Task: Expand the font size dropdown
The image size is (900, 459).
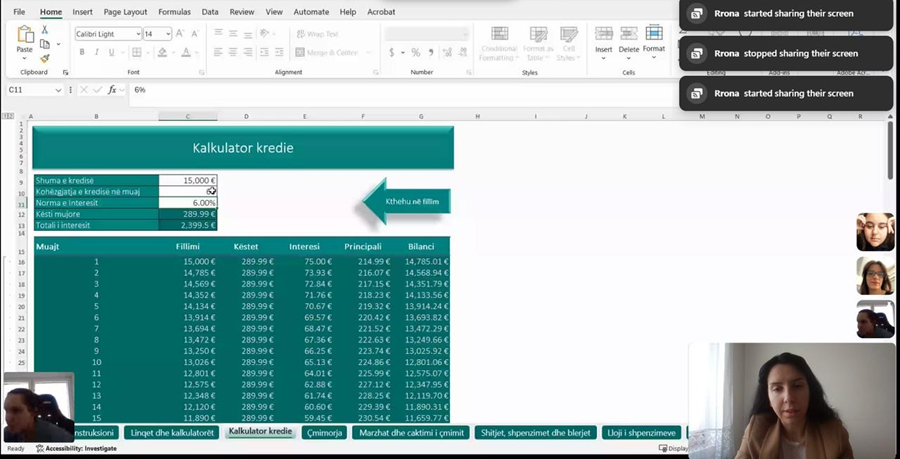Action: click(167, 34)
